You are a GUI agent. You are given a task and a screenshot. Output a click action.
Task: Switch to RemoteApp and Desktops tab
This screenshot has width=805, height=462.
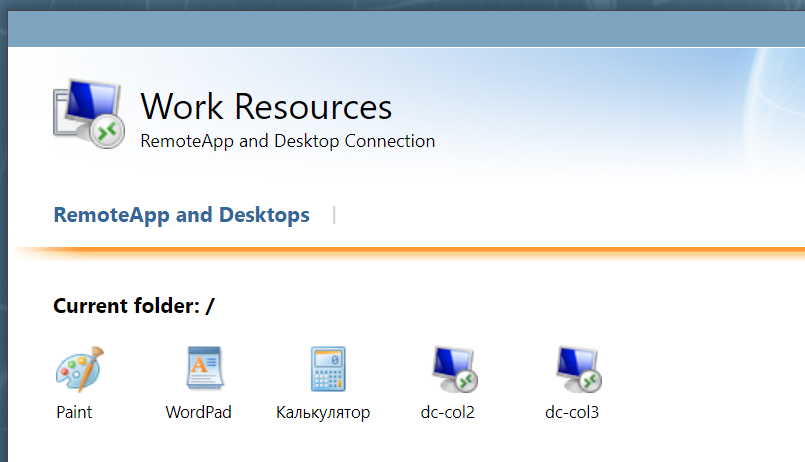tap(182, 215)
